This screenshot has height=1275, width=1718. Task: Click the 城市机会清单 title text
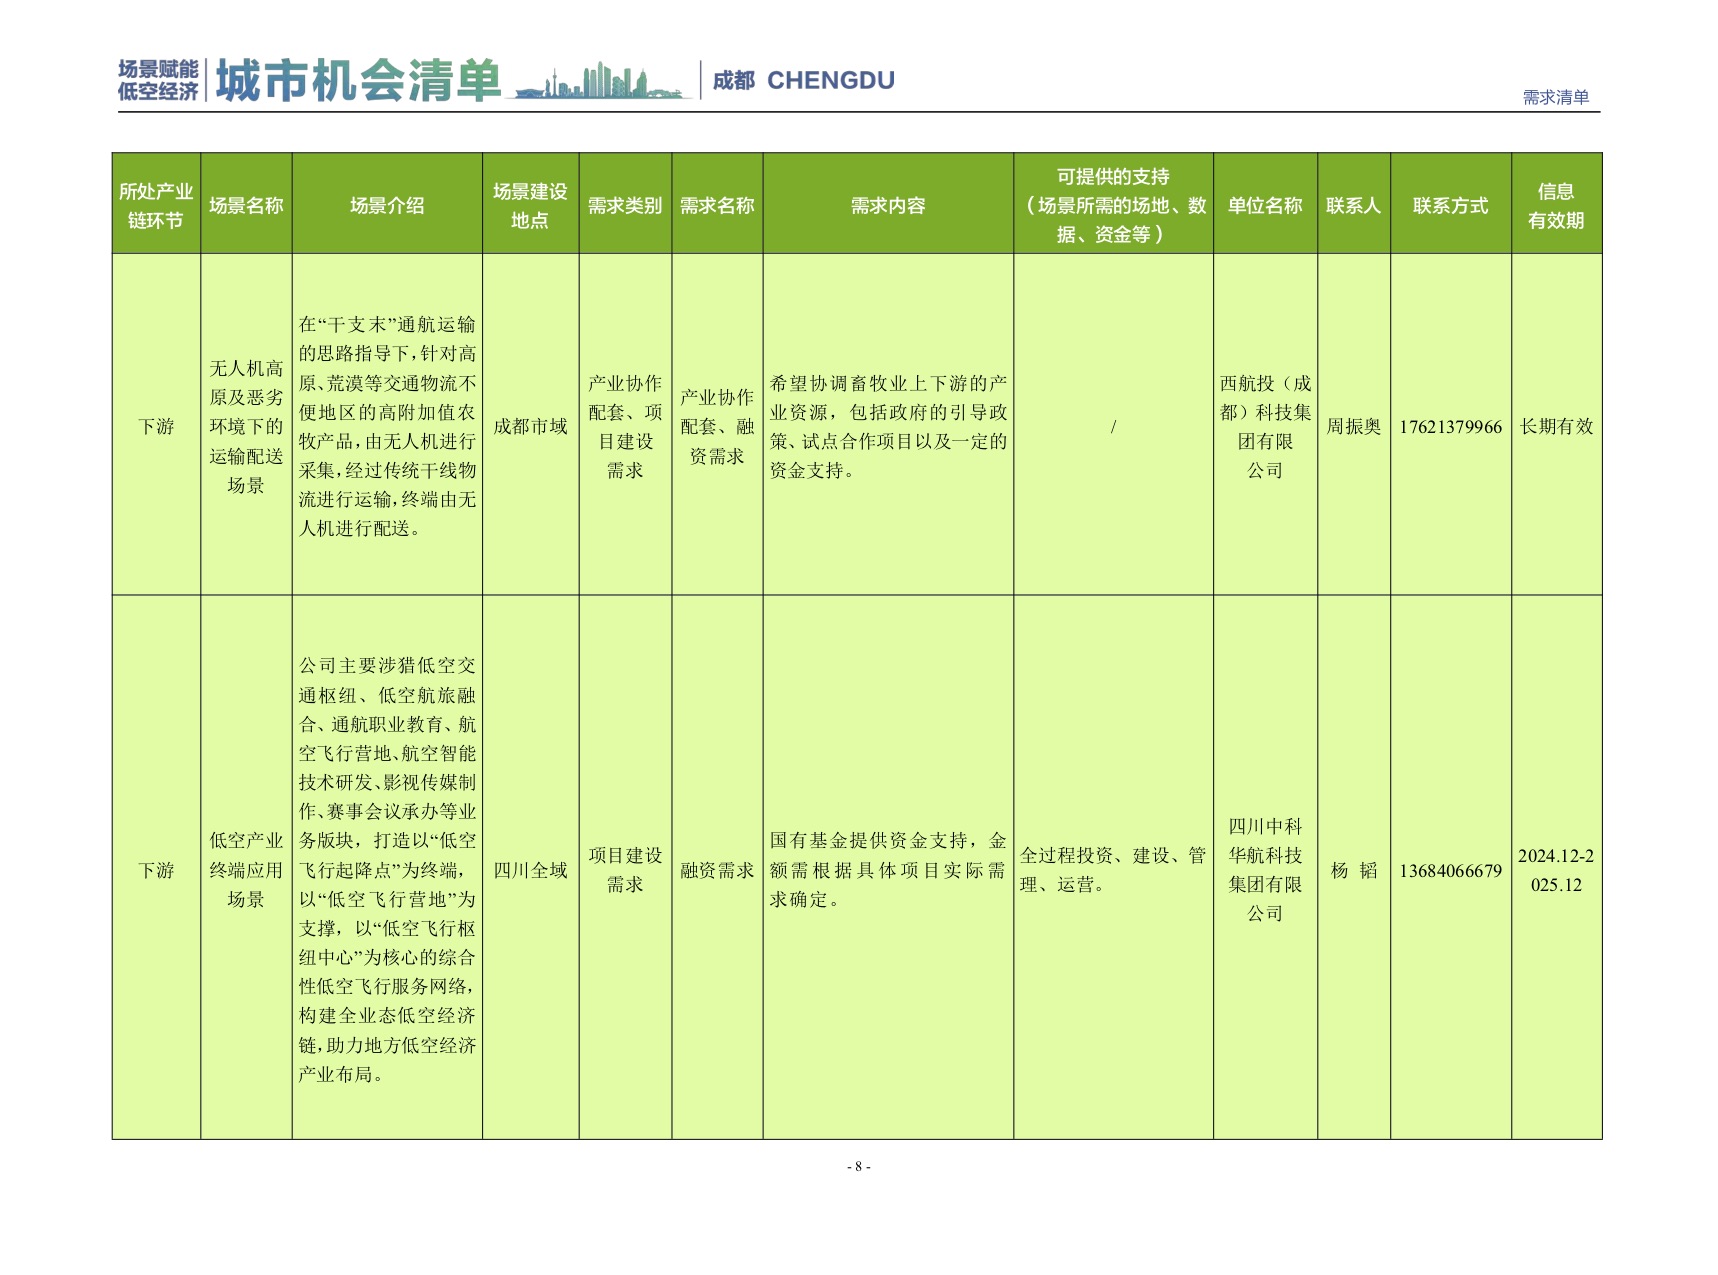click(358, 80)
